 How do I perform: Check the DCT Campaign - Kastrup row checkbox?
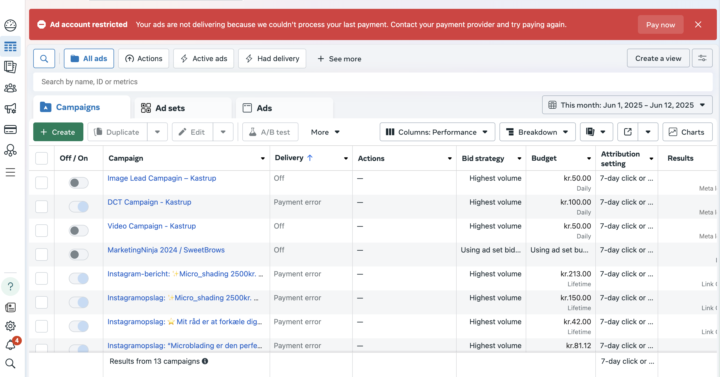click(x=41, y=207)
